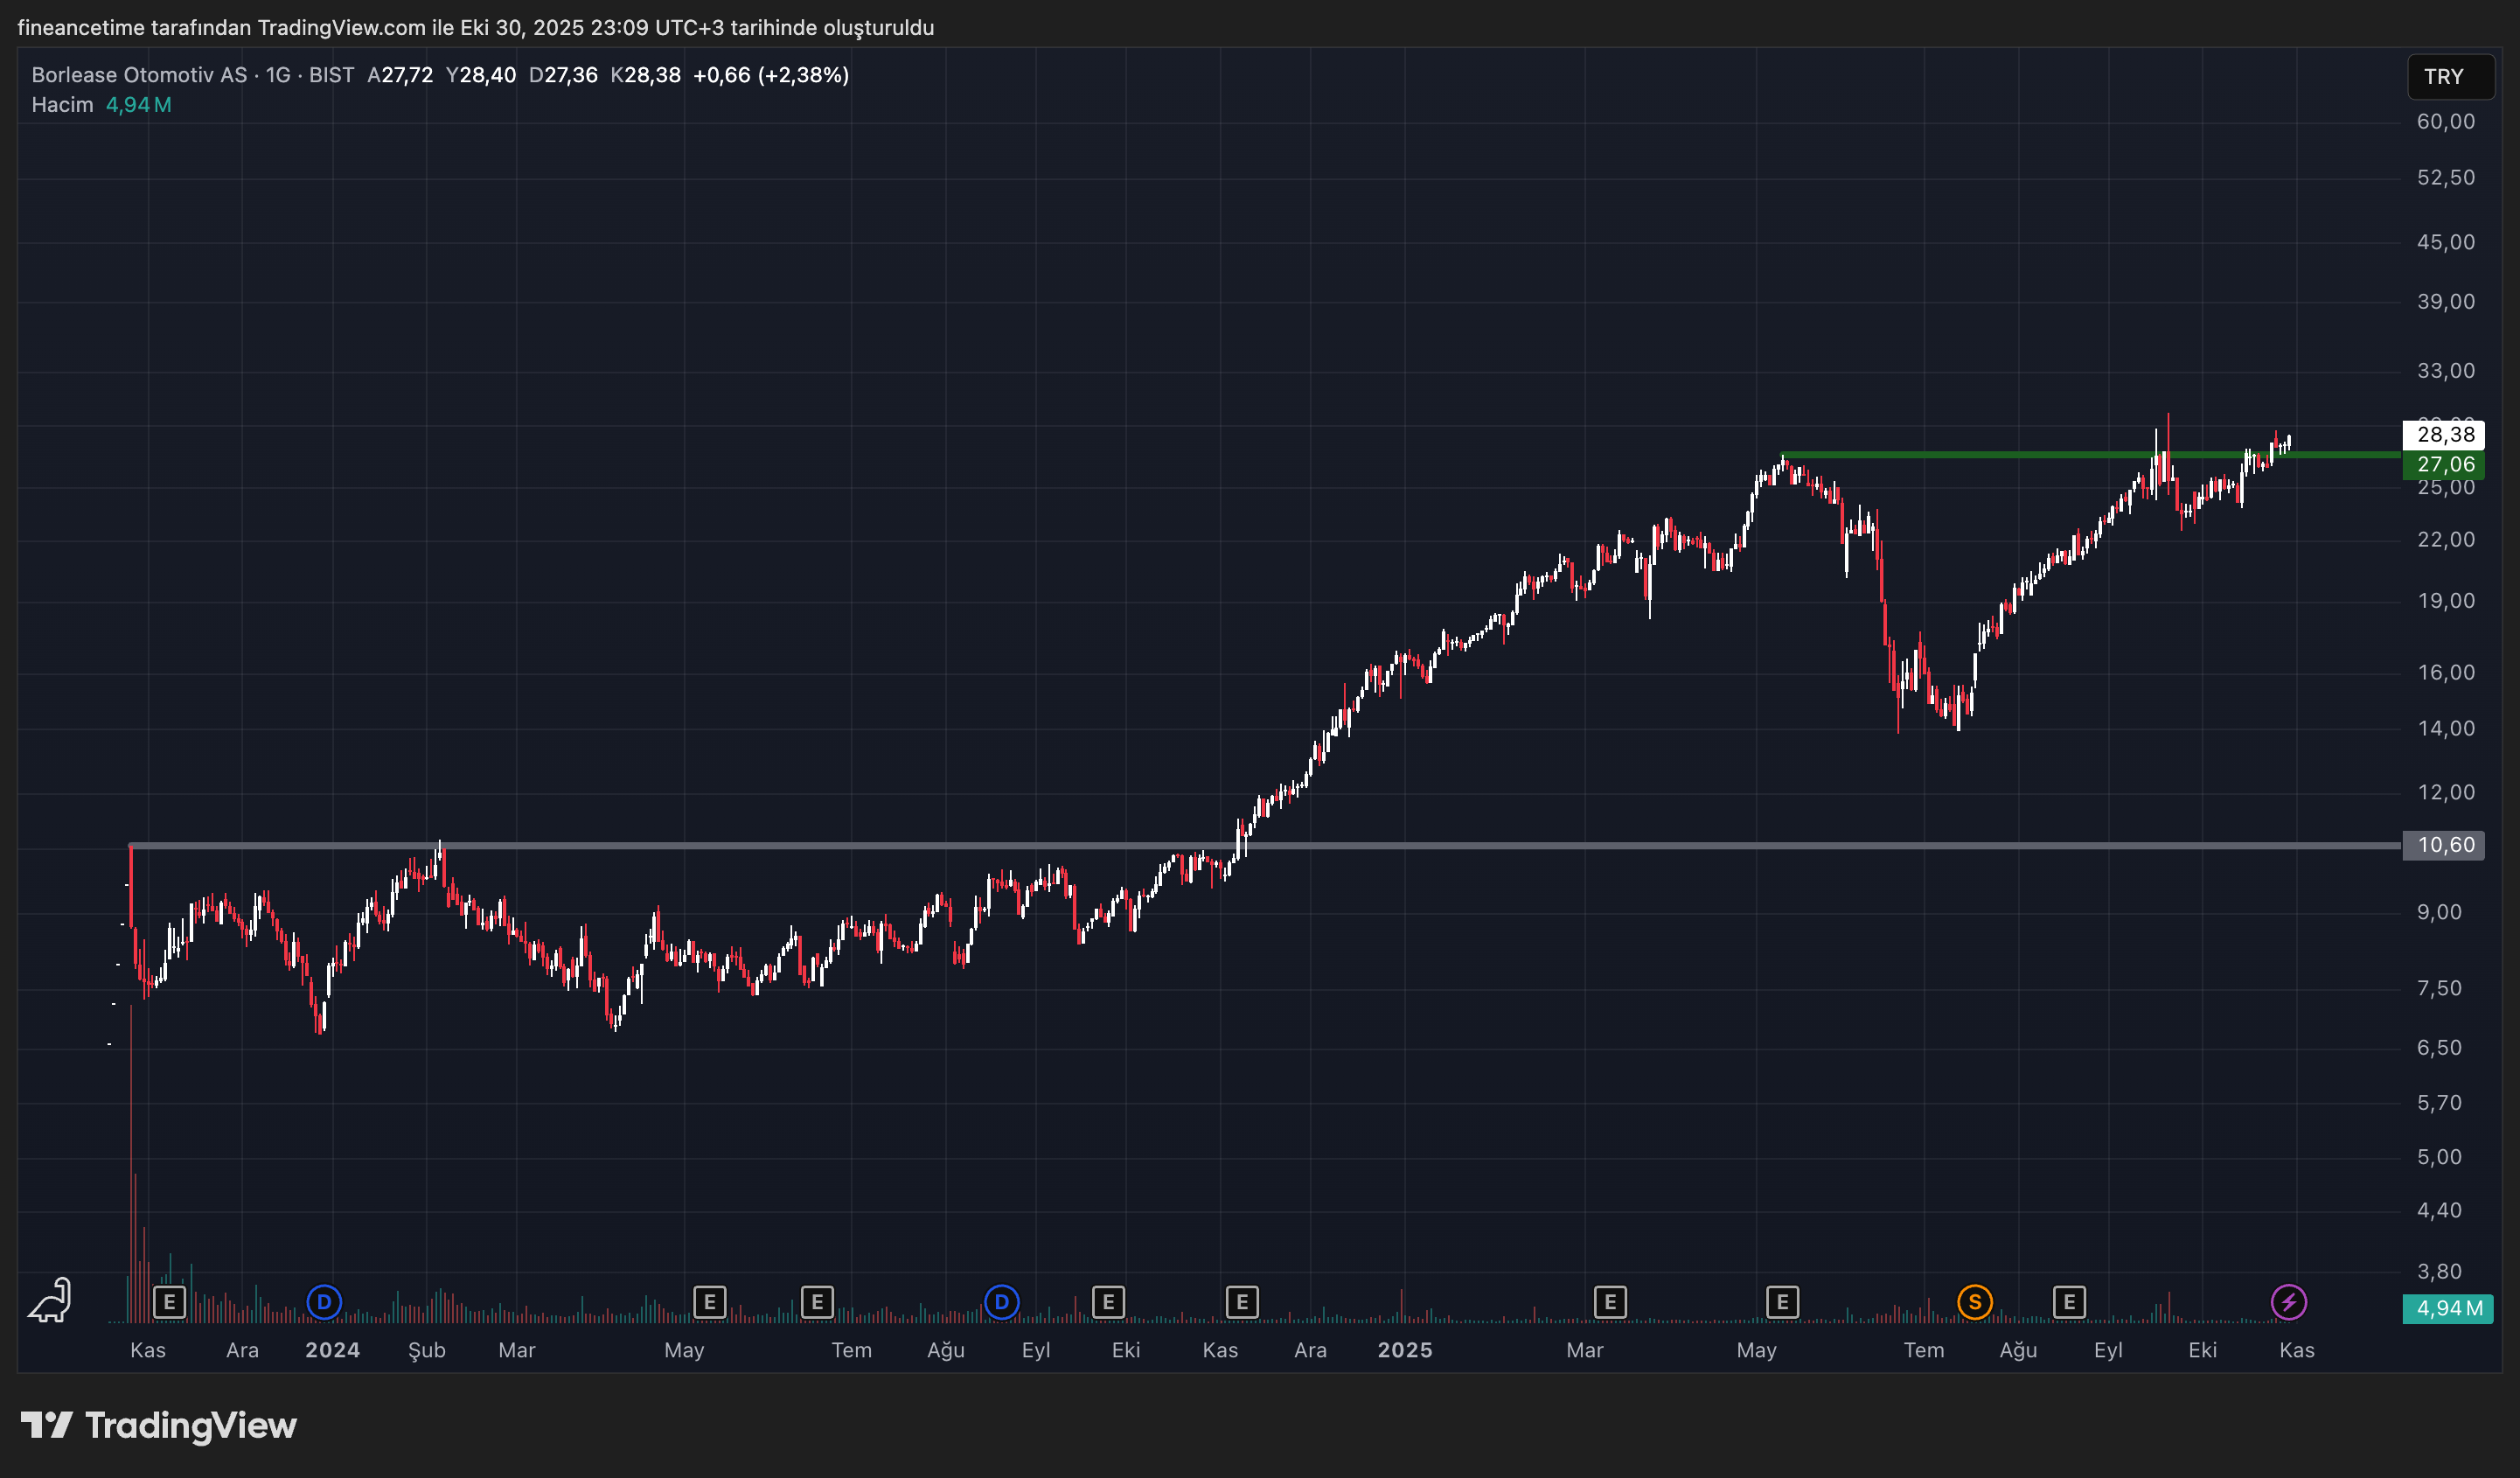The width and height of the screenshot is (2520, 1478).
Task: Click the green 27,06 price line label
Action: 2444,464
